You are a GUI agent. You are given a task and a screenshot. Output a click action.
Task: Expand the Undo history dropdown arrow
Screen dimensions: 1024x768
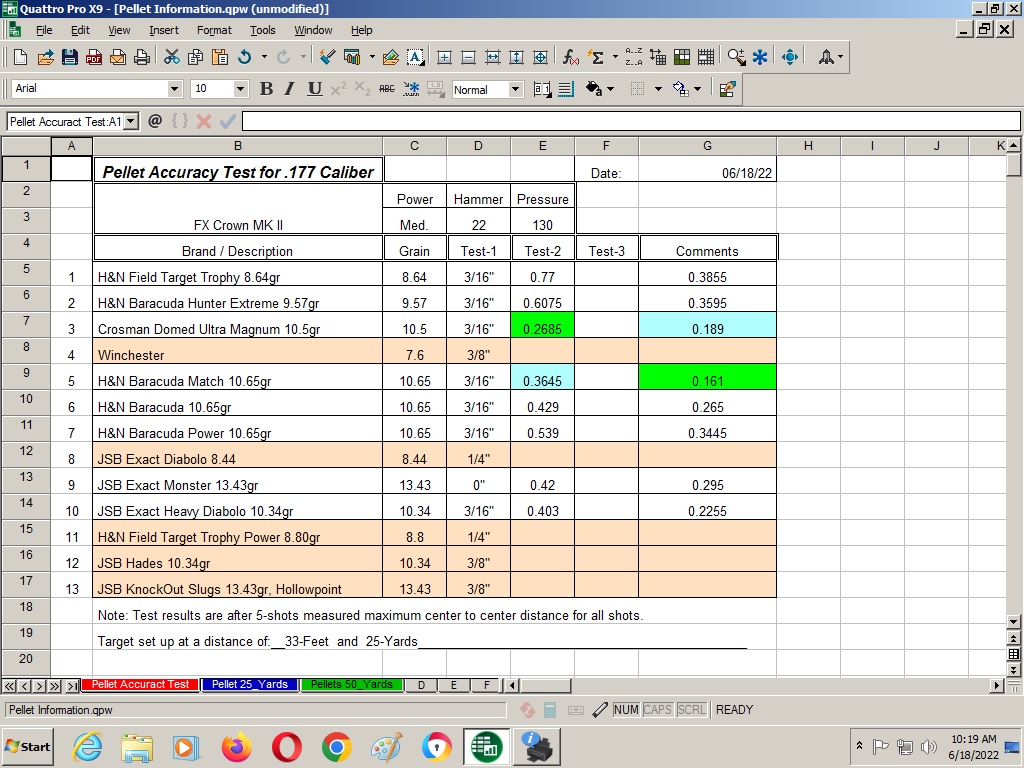click(264, 57)
